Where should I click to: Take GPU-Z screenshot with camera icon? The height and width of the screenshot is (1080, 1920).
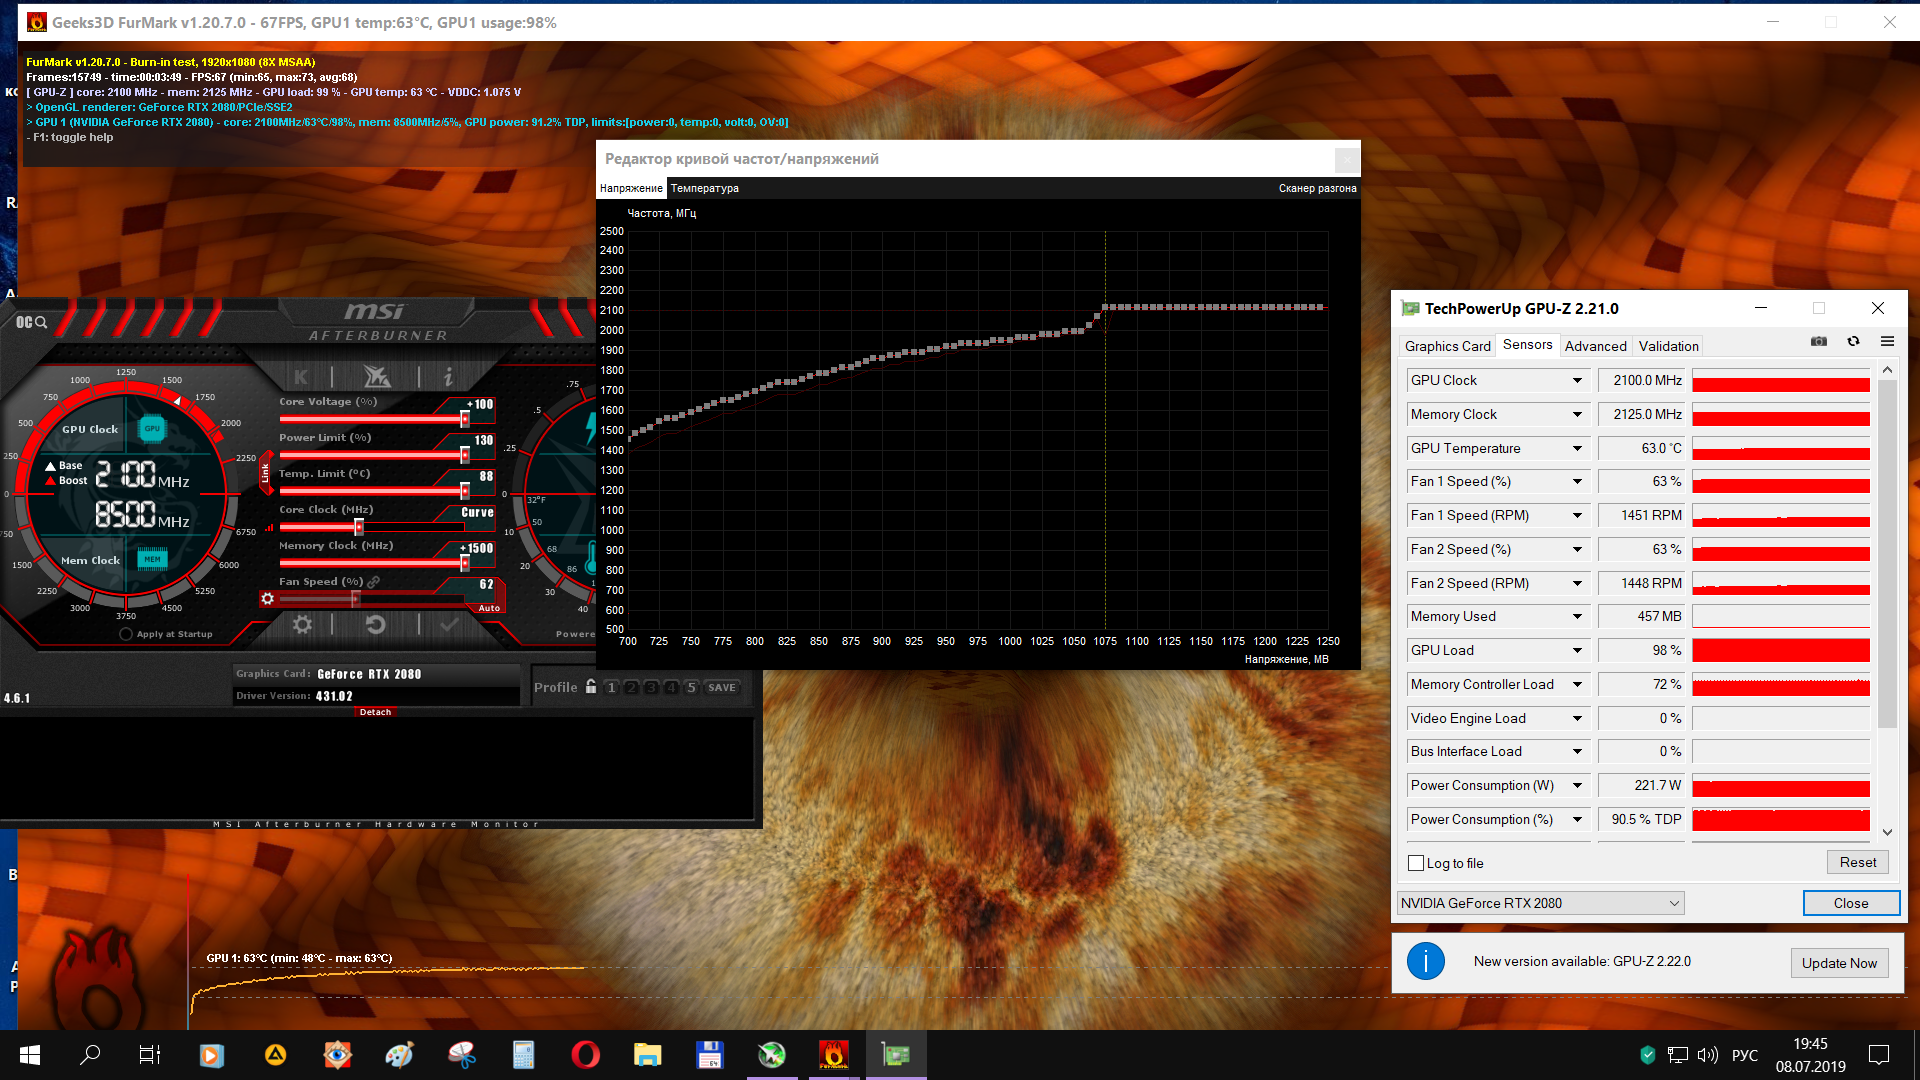[1818, 342]
